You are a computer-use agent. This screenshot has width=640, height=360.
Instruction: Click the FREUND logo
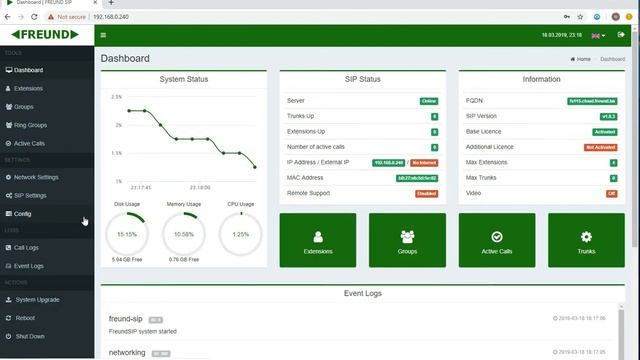(45, 35)
